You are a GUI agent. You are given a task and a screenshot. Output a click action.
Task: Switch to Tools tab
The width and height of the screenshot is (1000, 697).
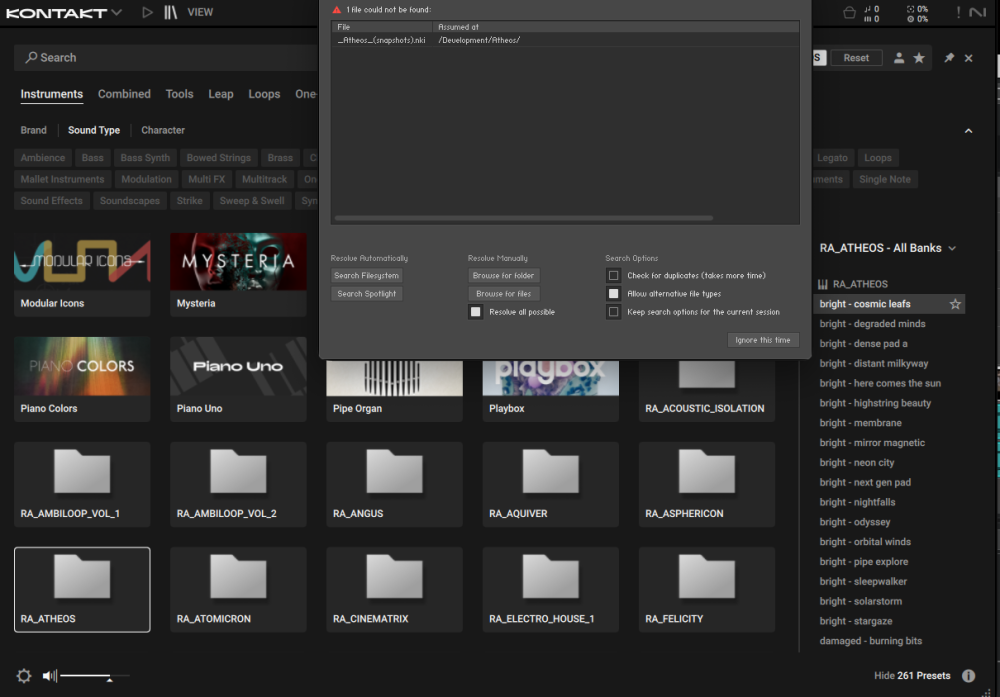(179, 94)
